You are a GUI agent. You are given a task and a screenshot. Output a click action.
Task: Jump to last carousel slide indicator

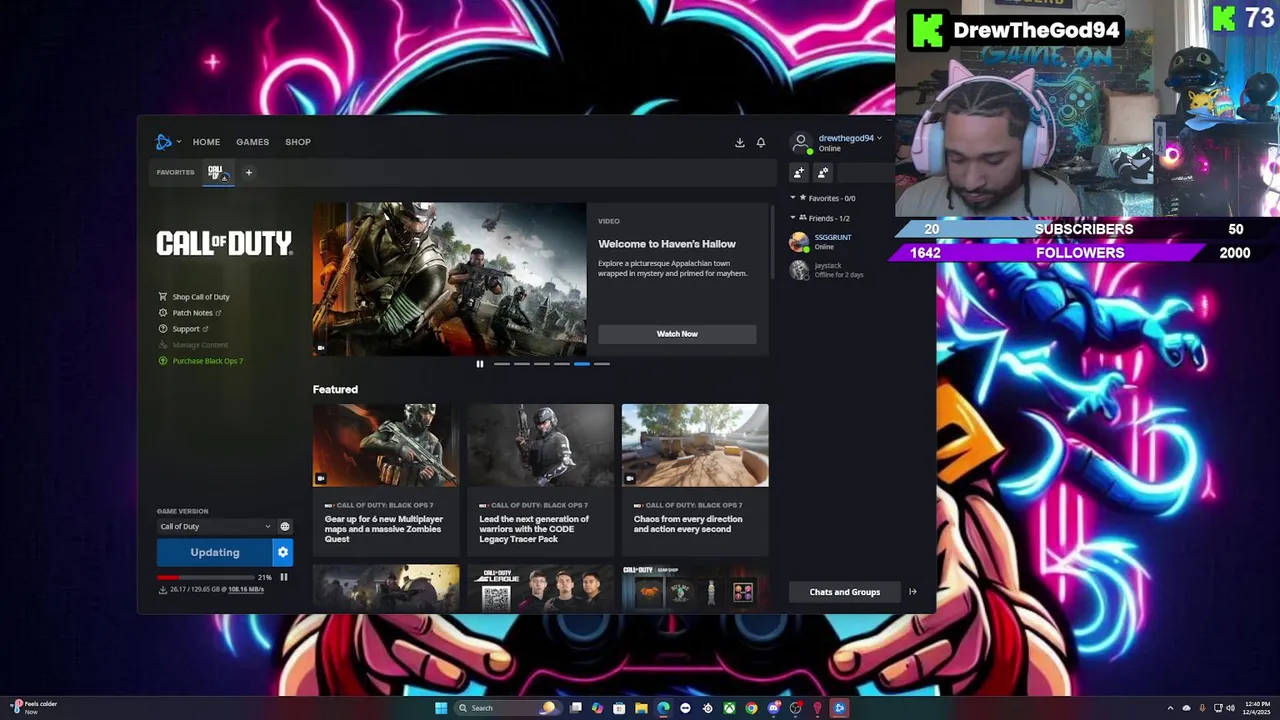coord(602,364)
